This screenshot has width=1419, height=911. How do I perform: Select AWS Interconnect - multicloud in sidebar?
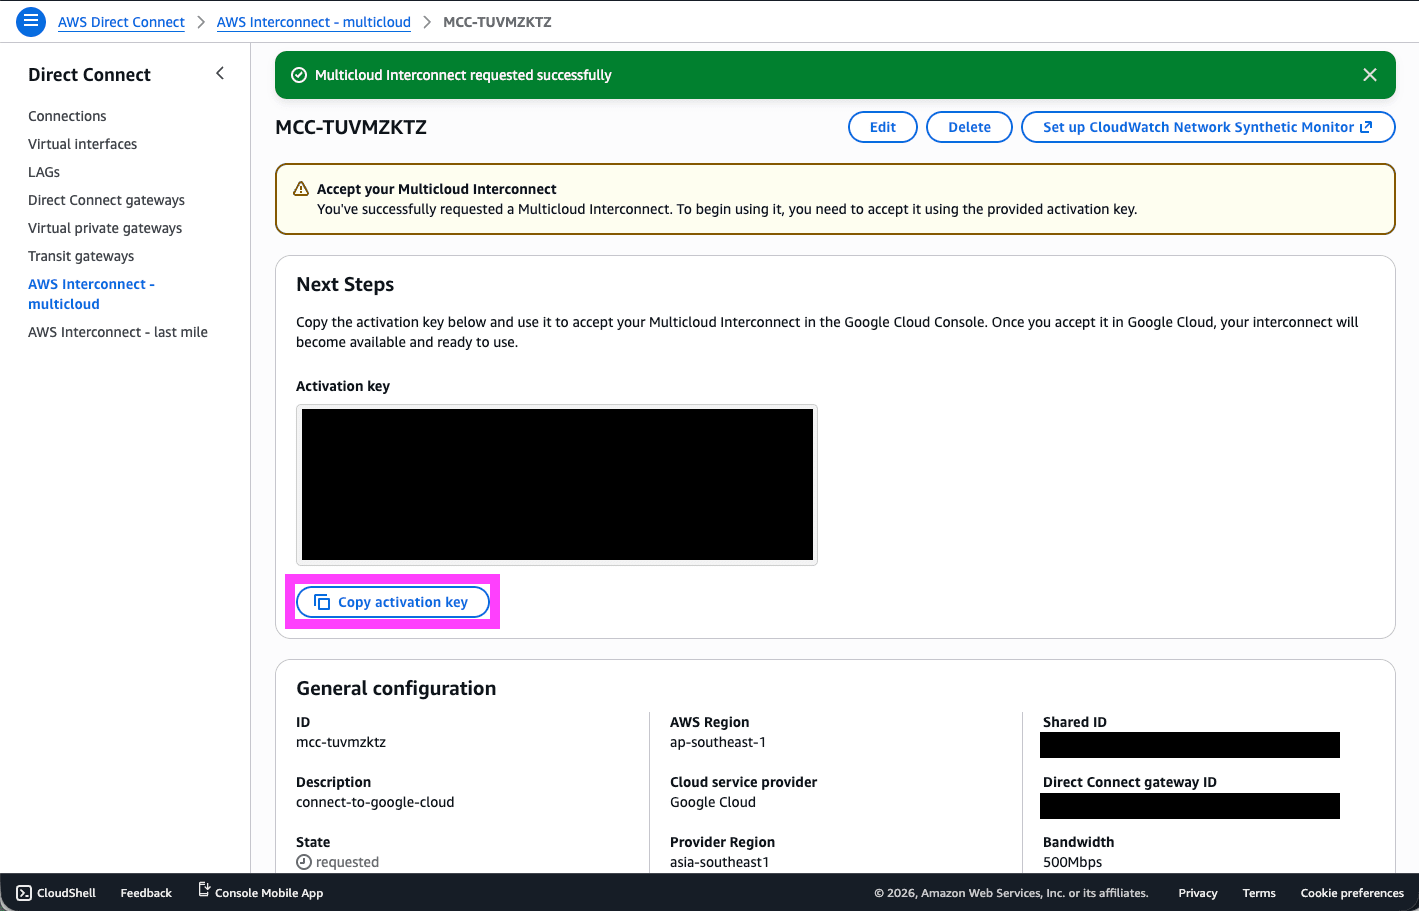pyautogui.click(x=92, y=294)
